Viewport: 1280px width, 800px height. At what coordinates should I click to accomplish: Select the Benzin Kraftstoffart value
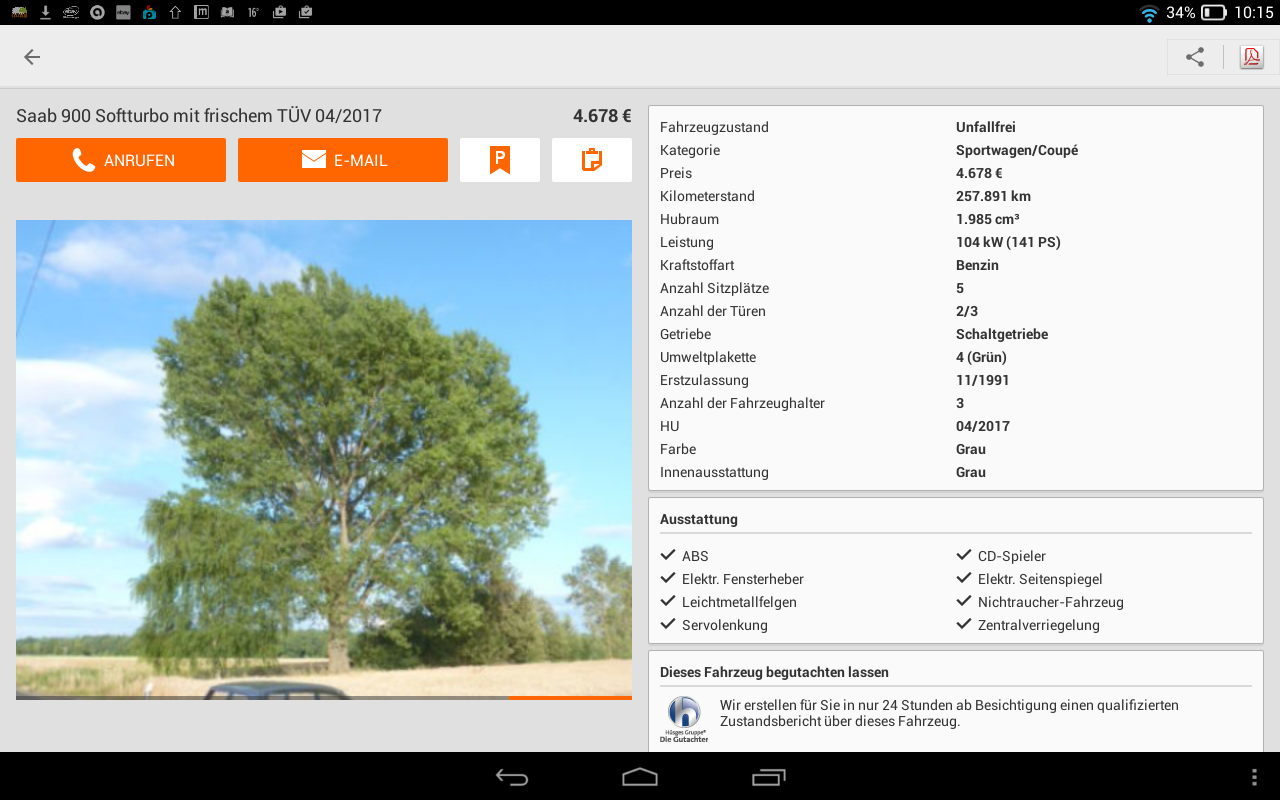[x=977, y=265]
